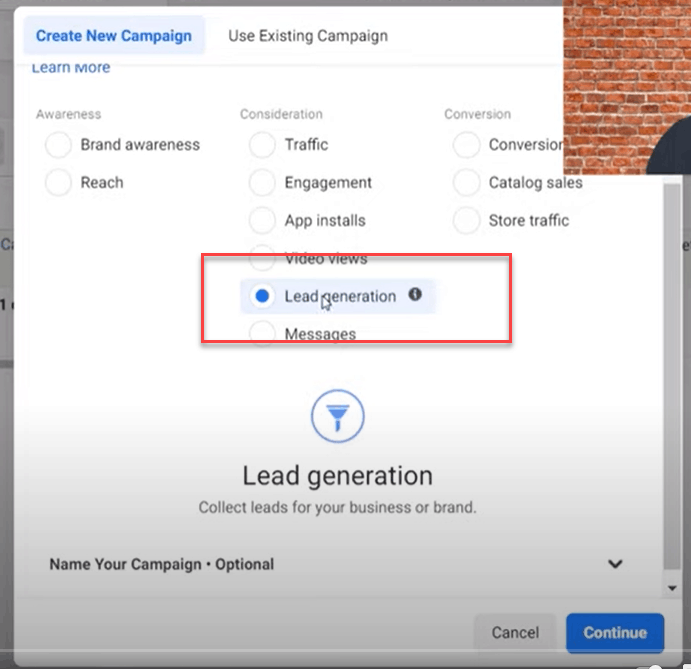This screenshot has width=691, height=669.
Task: Click the scrollbar down arrow
Action: (672, 588)
